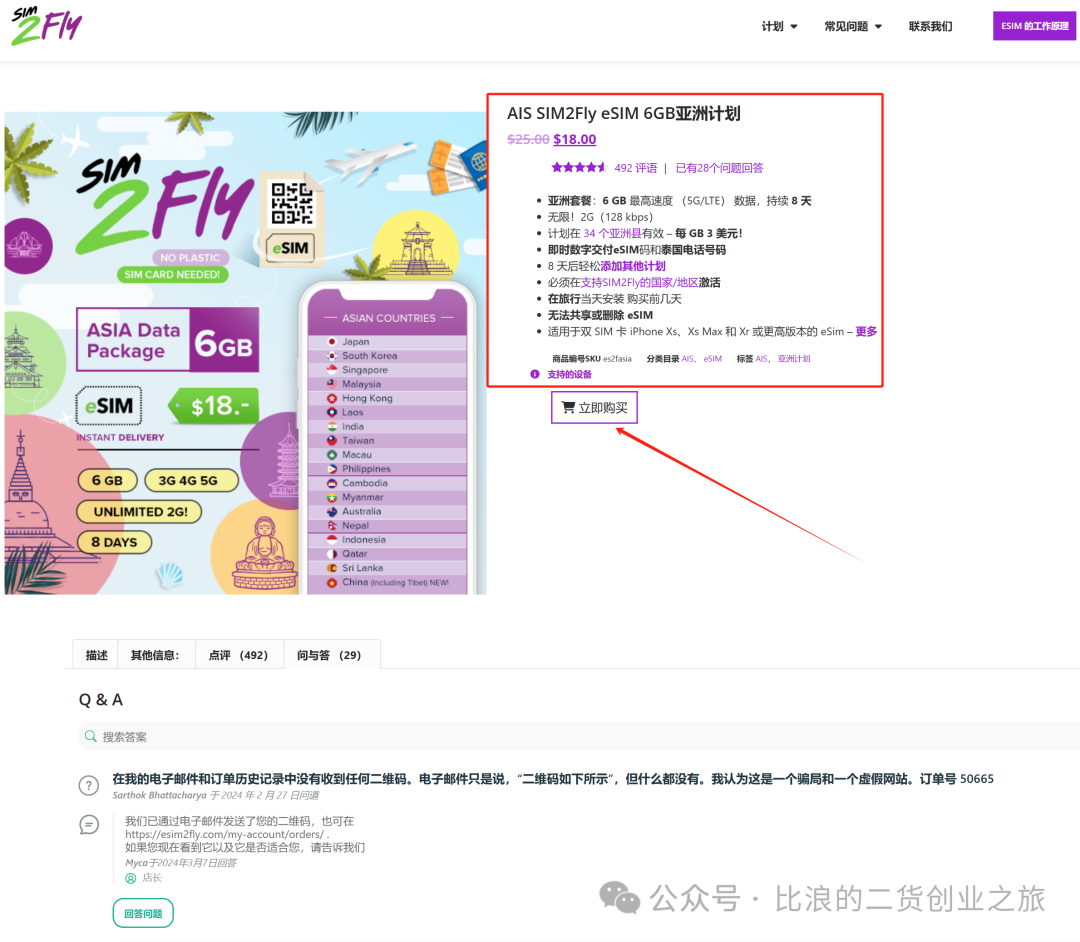Open the 492 评语 reviews link

(x=635, y=168)
